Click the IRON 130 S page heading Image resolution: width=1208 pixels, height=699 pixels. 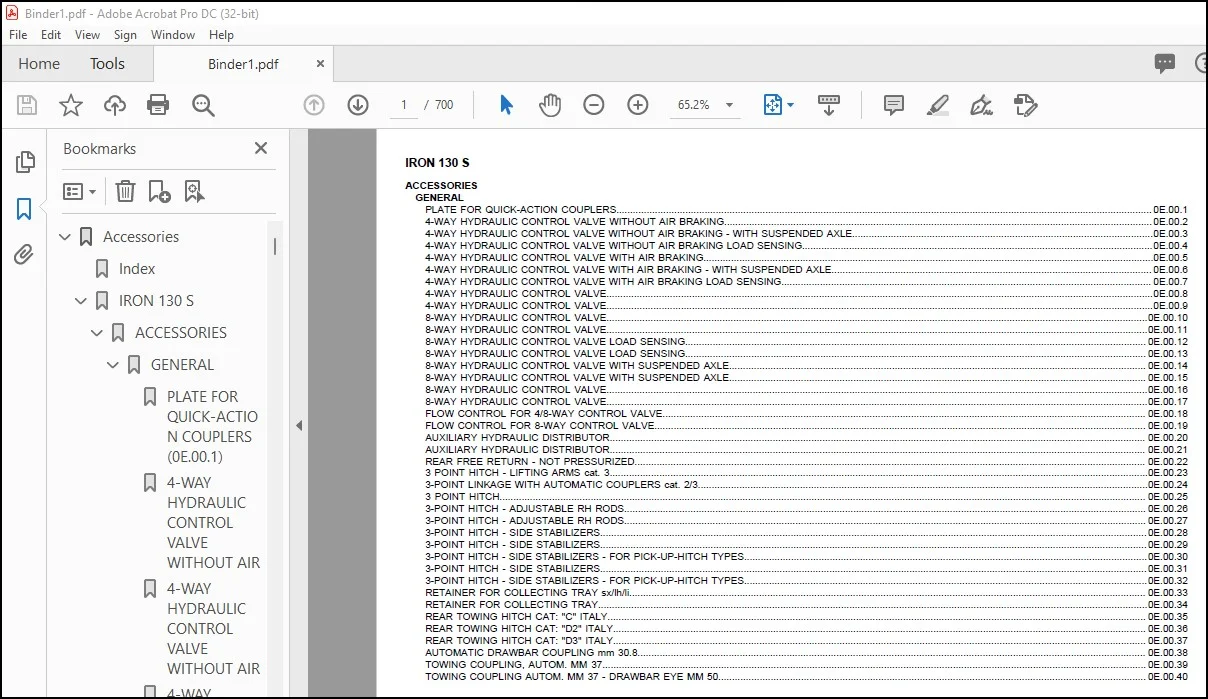tap(437, 162)
